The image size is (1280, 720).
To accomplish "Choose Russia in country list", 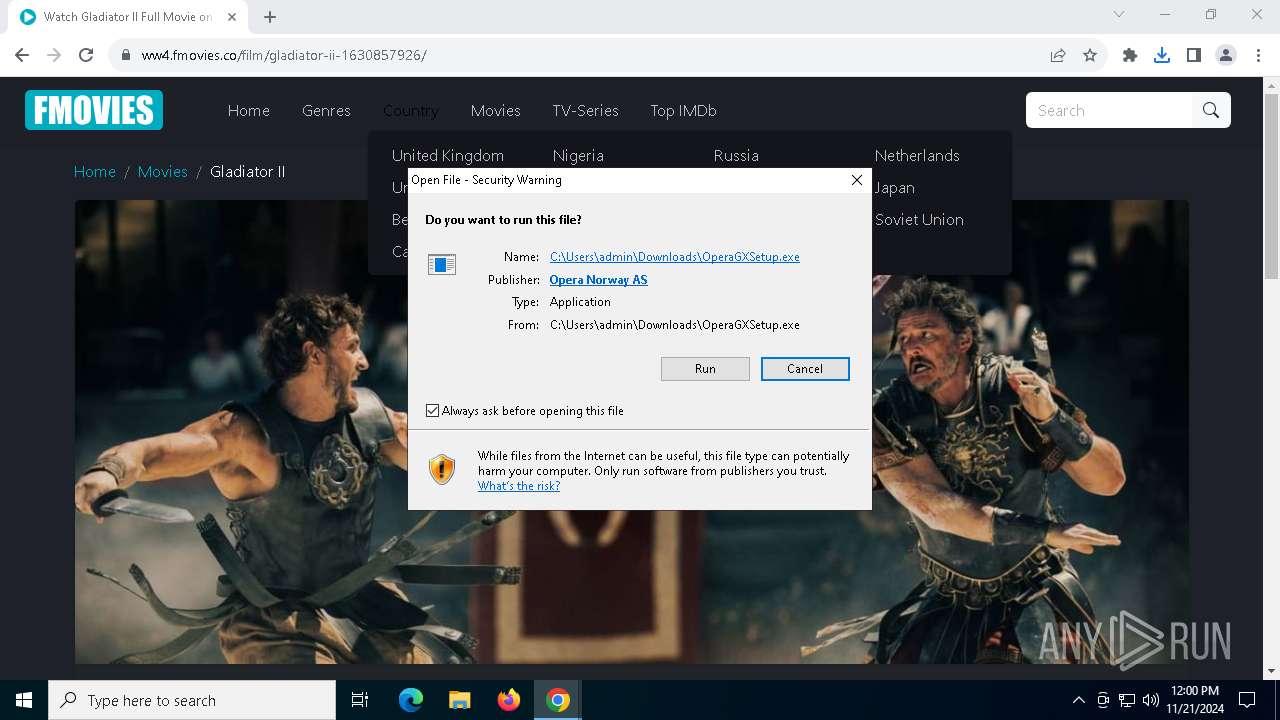I will [x=736, y=156].
